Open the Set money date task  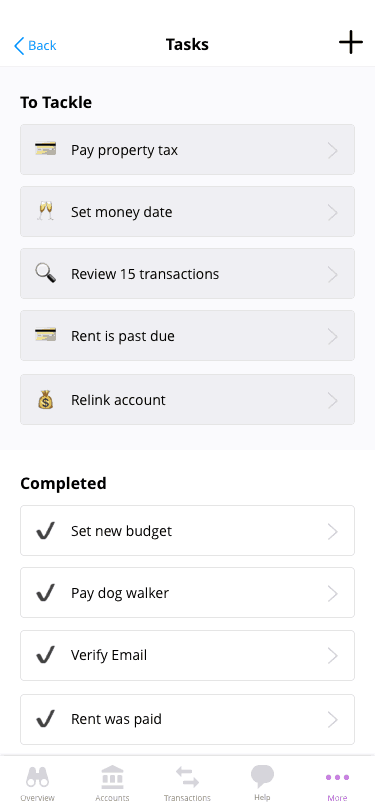click(x=188, y=211)
